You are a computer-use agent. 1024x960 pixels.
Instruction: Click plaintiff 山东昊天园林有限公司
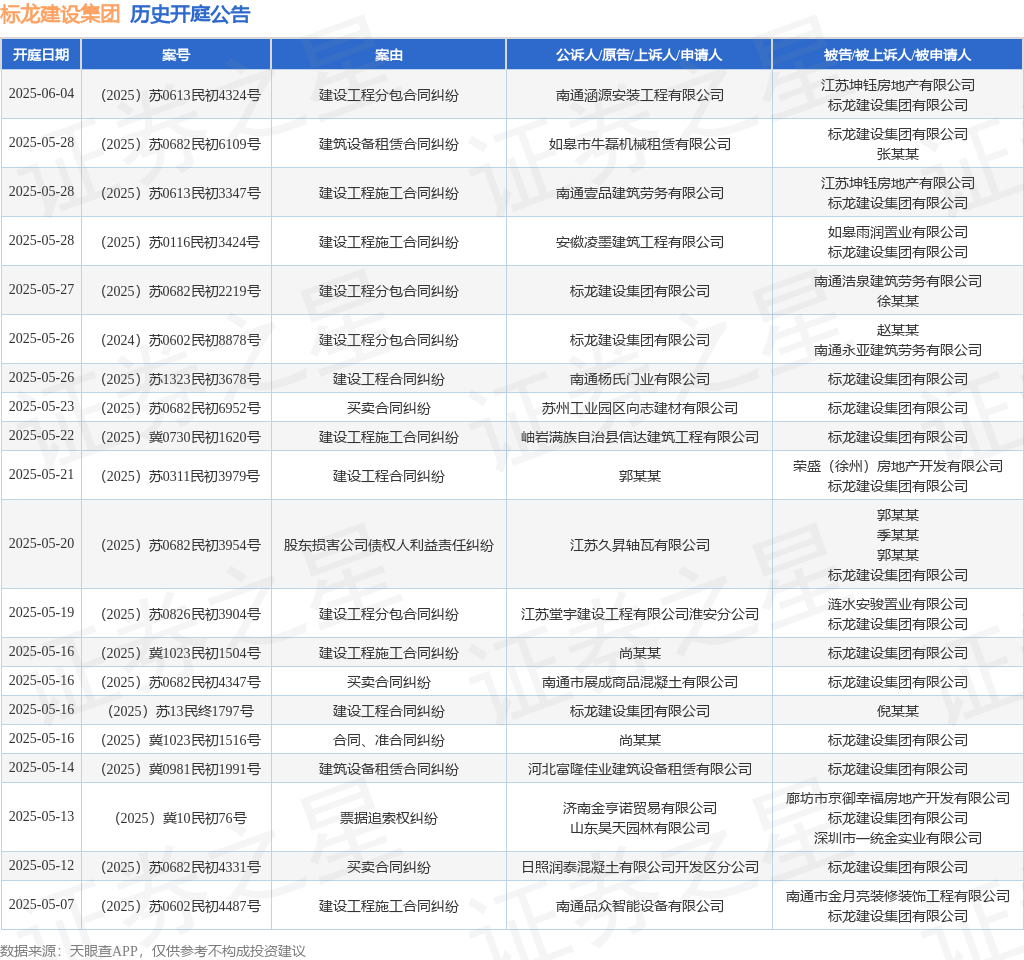[x=639, y=828]
